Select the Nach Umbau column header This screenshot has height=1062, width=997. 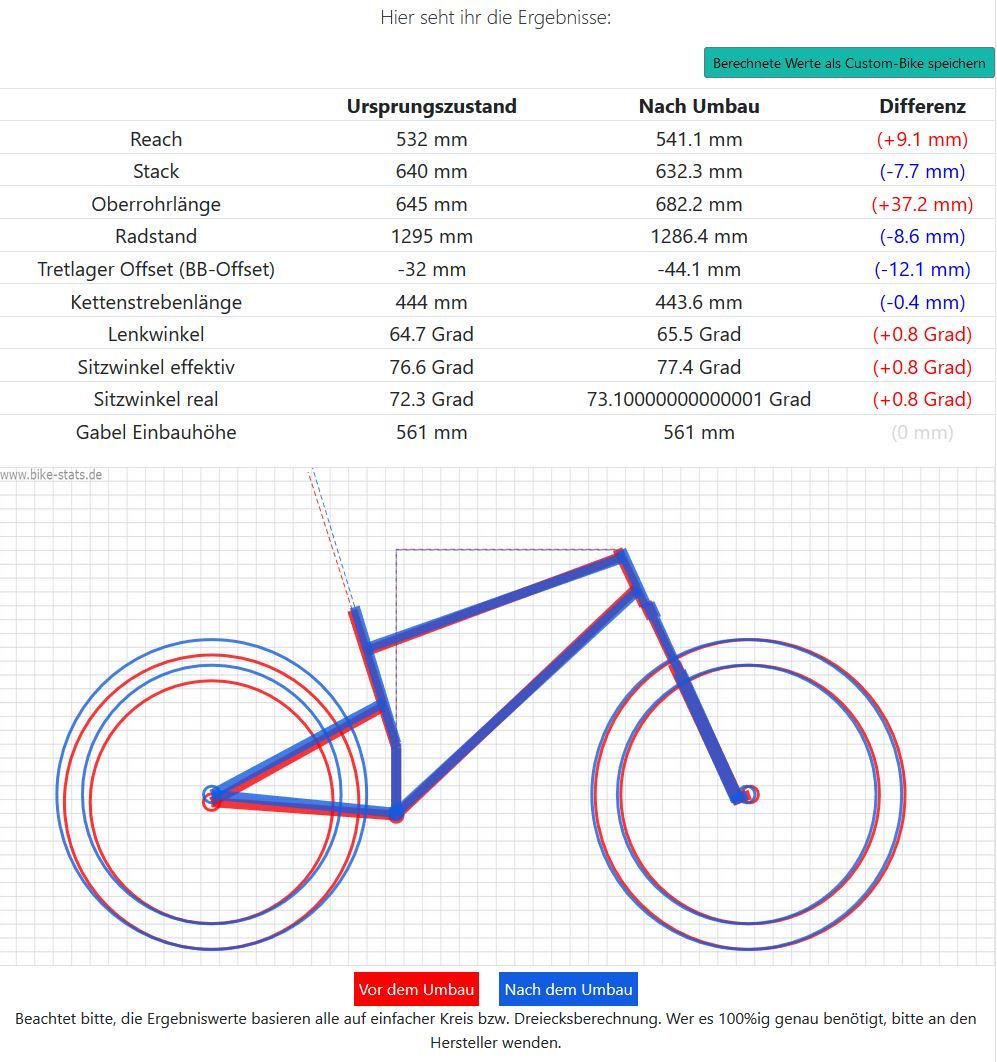click(x=699, y=106)
